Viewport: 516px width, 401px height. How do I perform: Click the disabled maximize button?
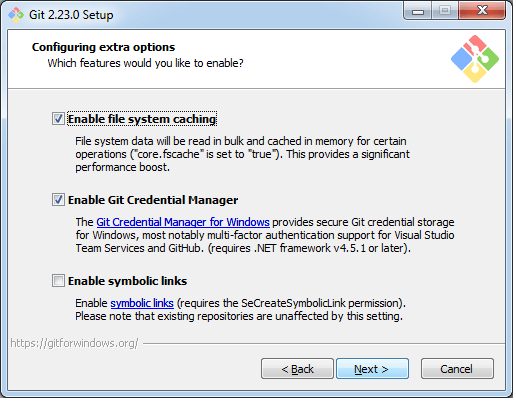coord(445,11)
